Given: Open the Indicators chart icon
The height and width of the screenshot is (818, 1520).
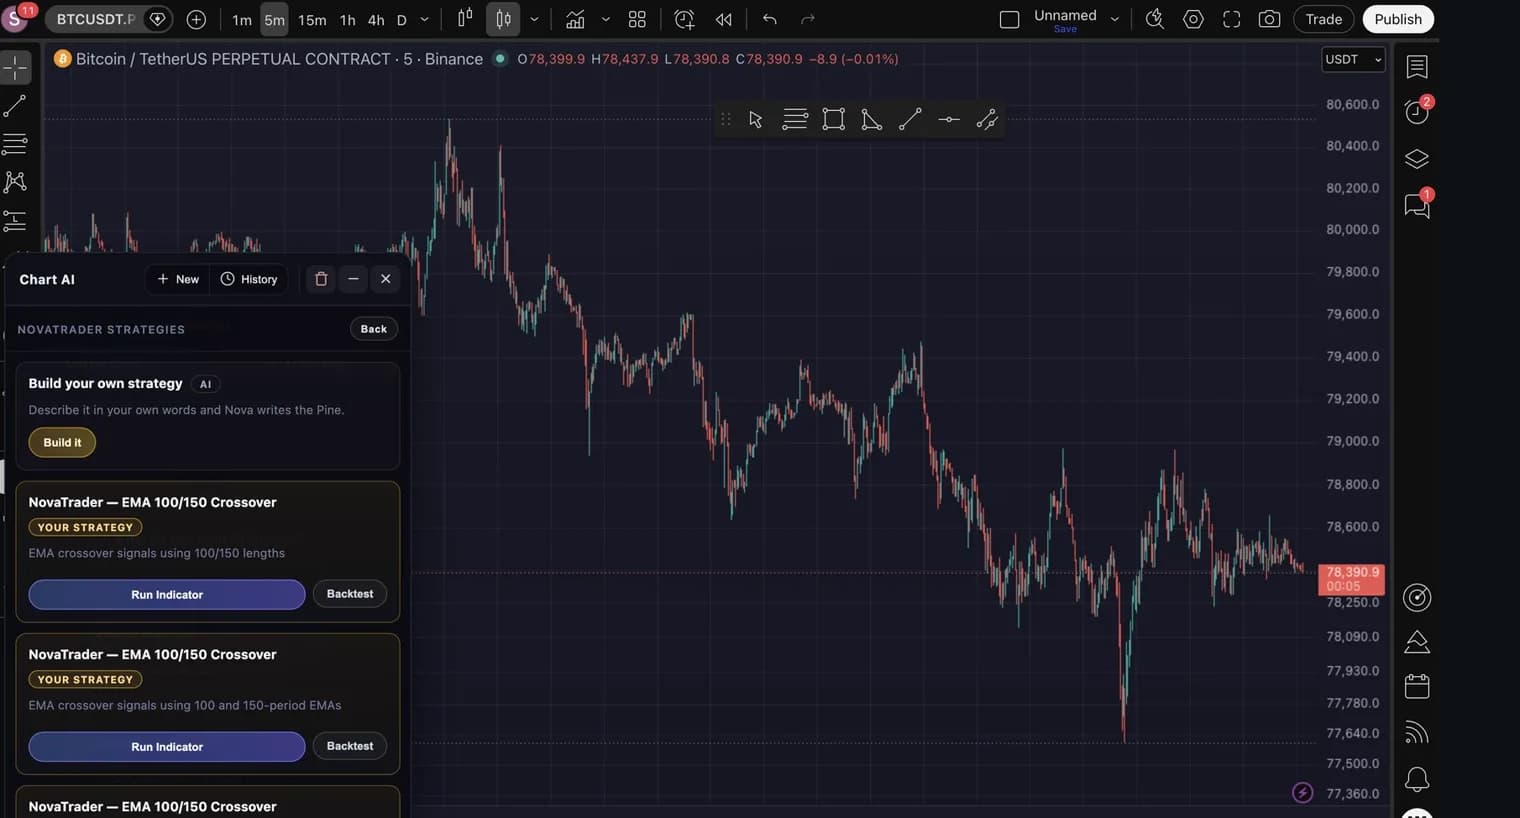Looking at the screenshot, I should tap(575, 19).
